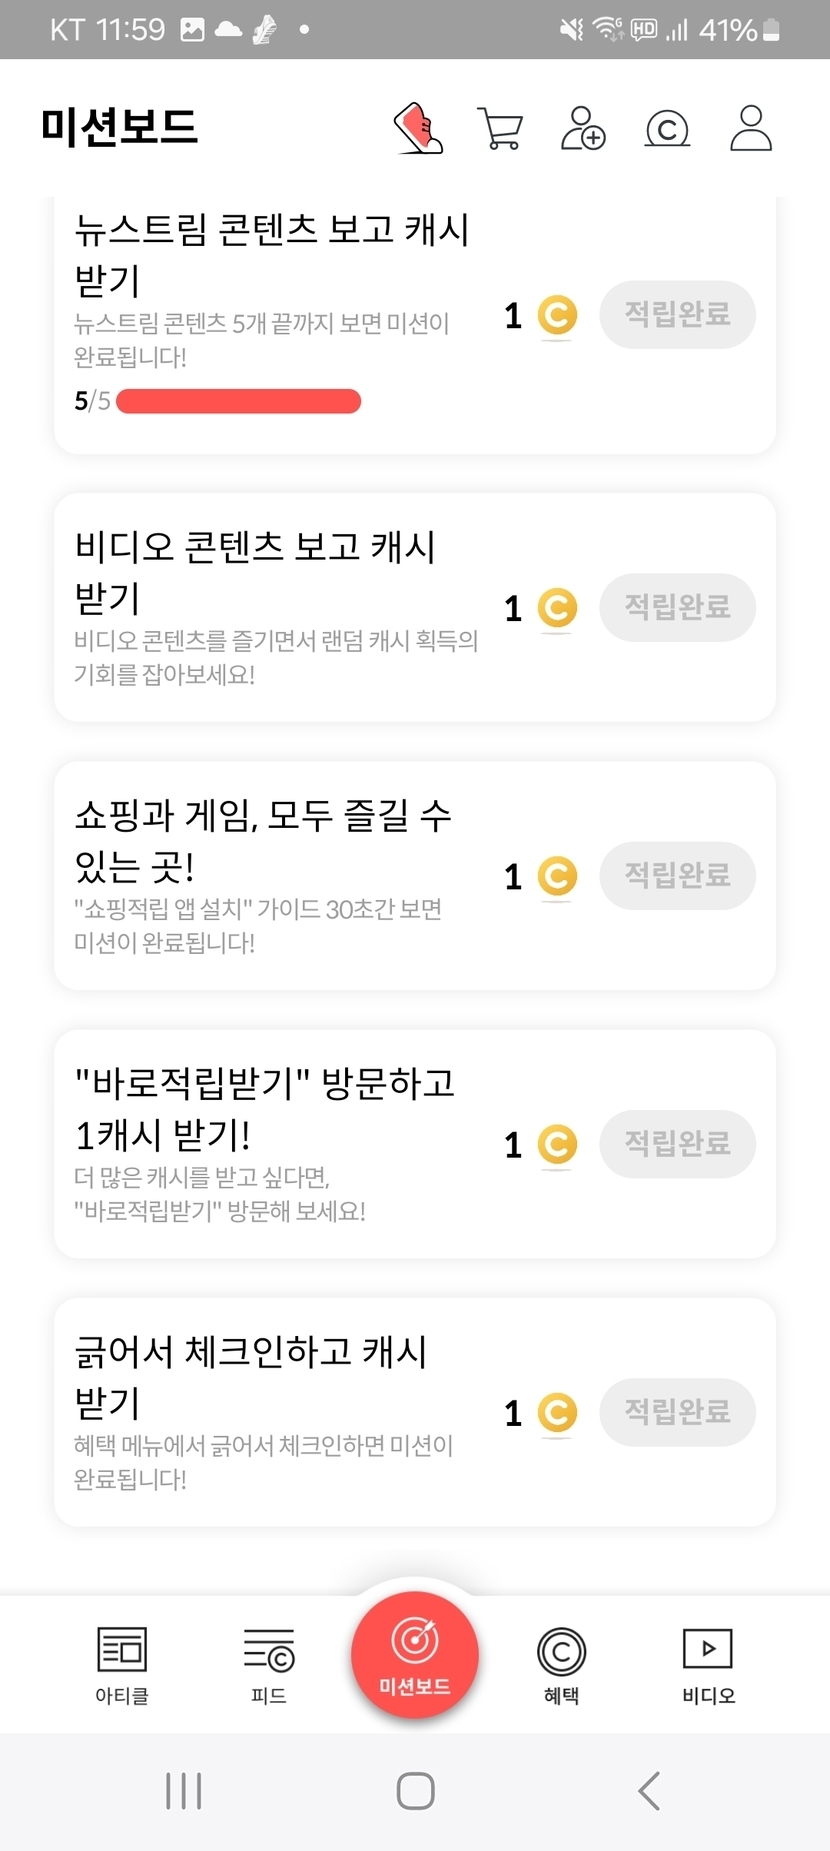This screenshot has width=830, height=1851.
Task: Open the user profile icon
Action: (751, 128)
